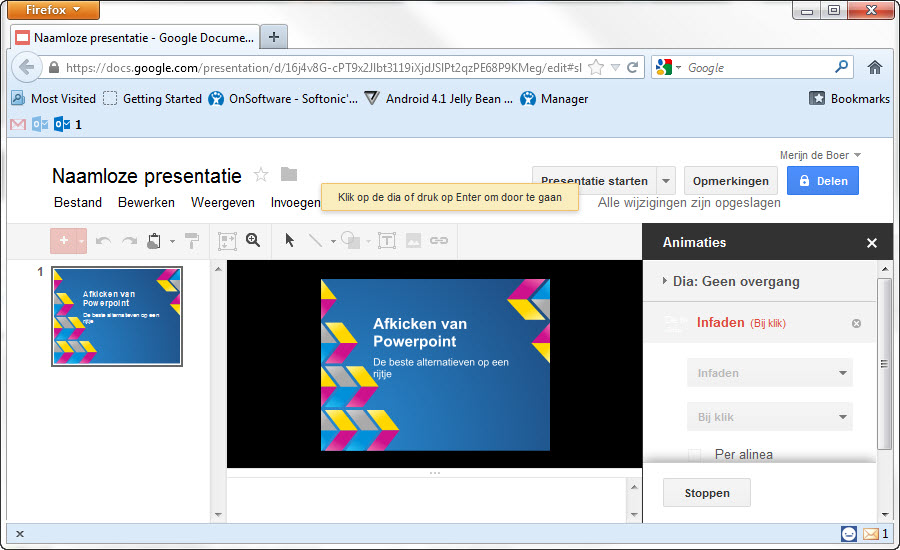The width and height of the screenshot is (900, 550).
Task: Select the line drawing tool
Action: tap(315, 241)
